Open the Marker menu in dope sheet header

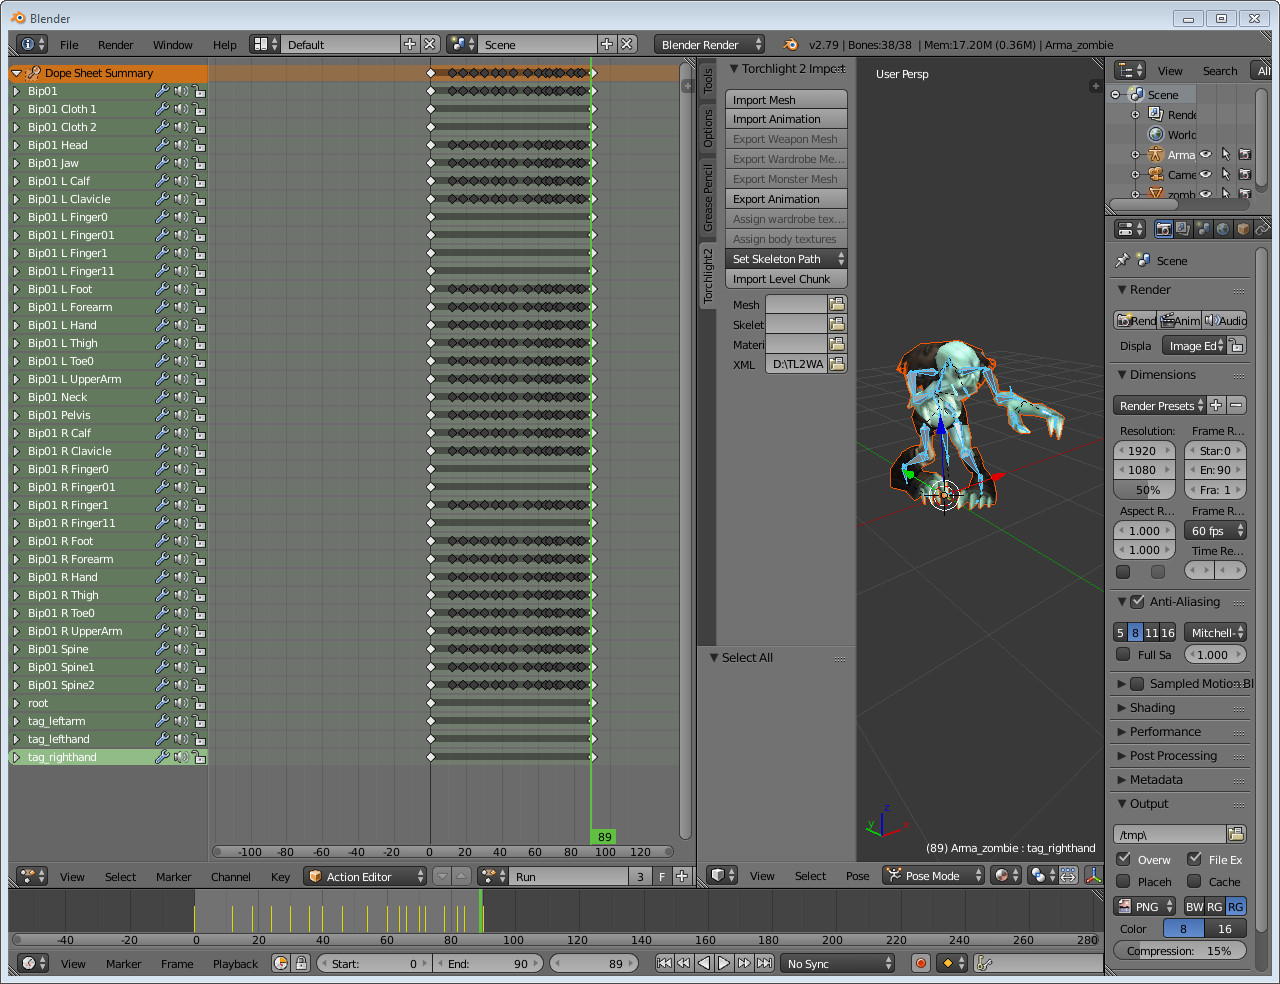pyautogui.click(x=173, y=877)
